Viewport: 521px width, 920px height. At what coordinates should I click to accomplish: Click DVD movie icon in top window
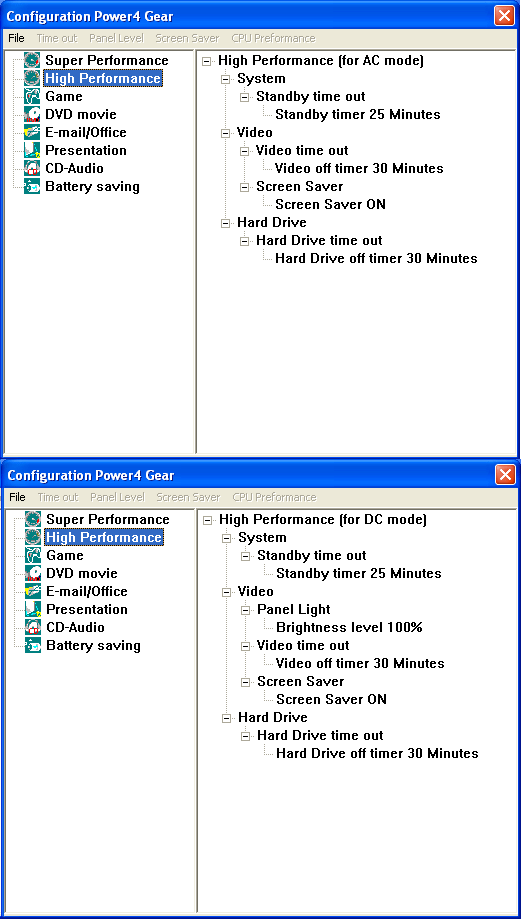[x=32, y=114]
